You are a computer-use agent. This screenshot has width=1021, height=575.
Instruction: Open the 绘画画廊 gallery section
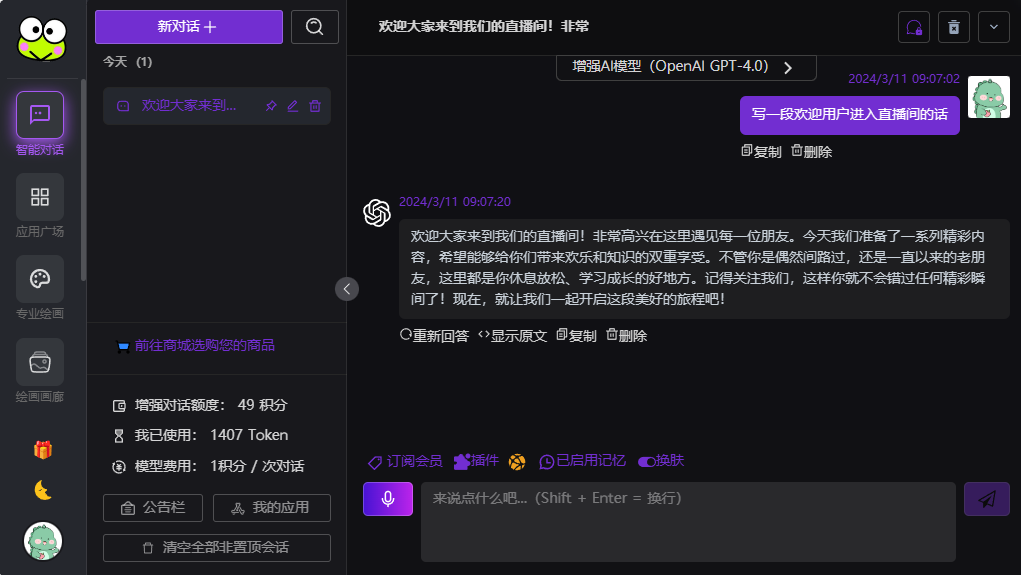40,371
